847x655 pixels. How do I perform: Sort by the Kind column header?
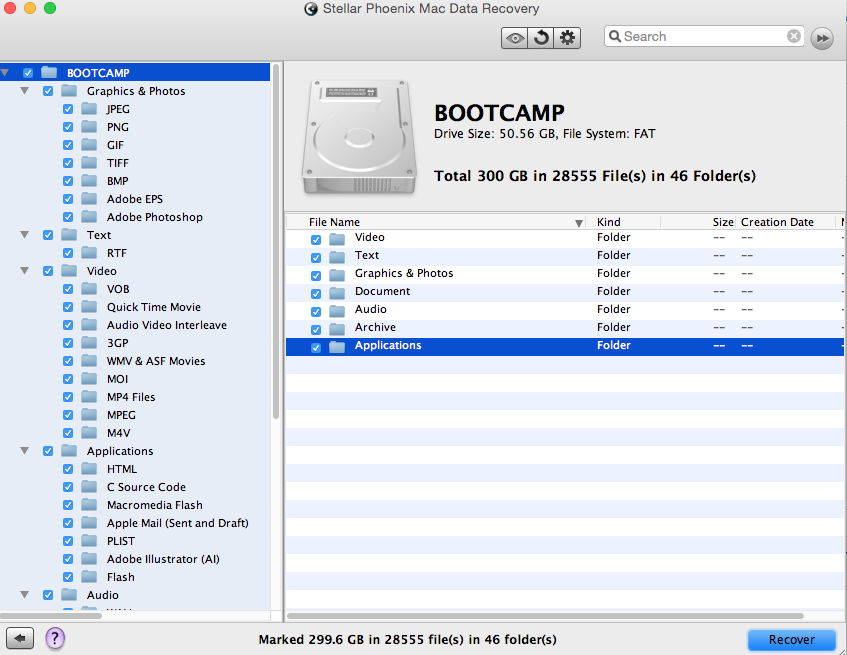608,222
